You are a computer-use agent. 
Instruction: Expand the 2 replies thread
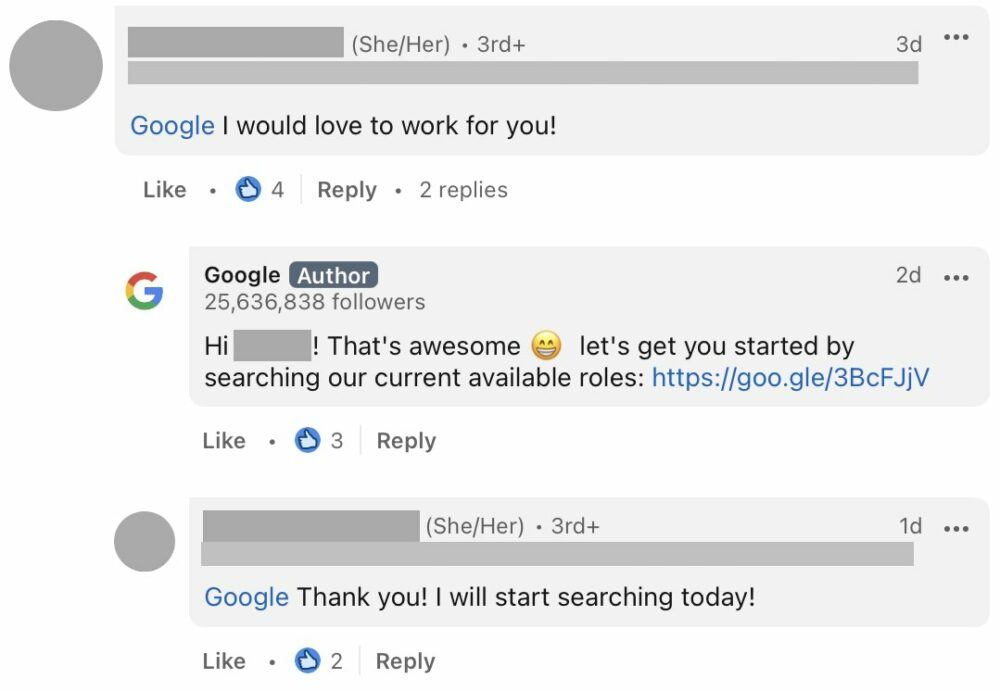[463, 189]
